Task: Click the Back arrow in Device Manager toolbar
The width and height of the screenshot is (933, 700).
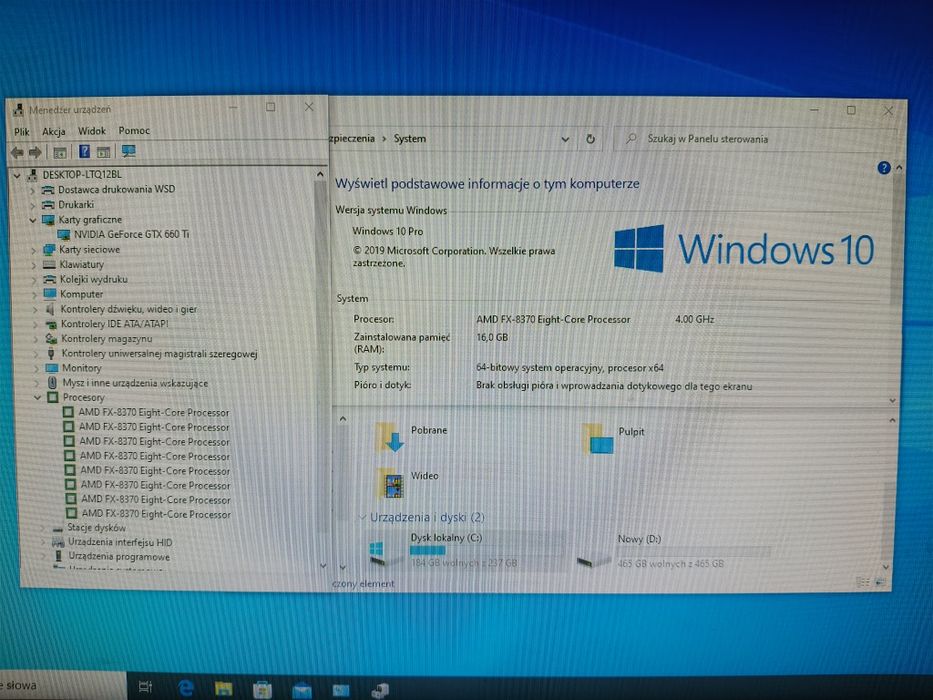Action: pyautogui.click(x=17, y=152)
